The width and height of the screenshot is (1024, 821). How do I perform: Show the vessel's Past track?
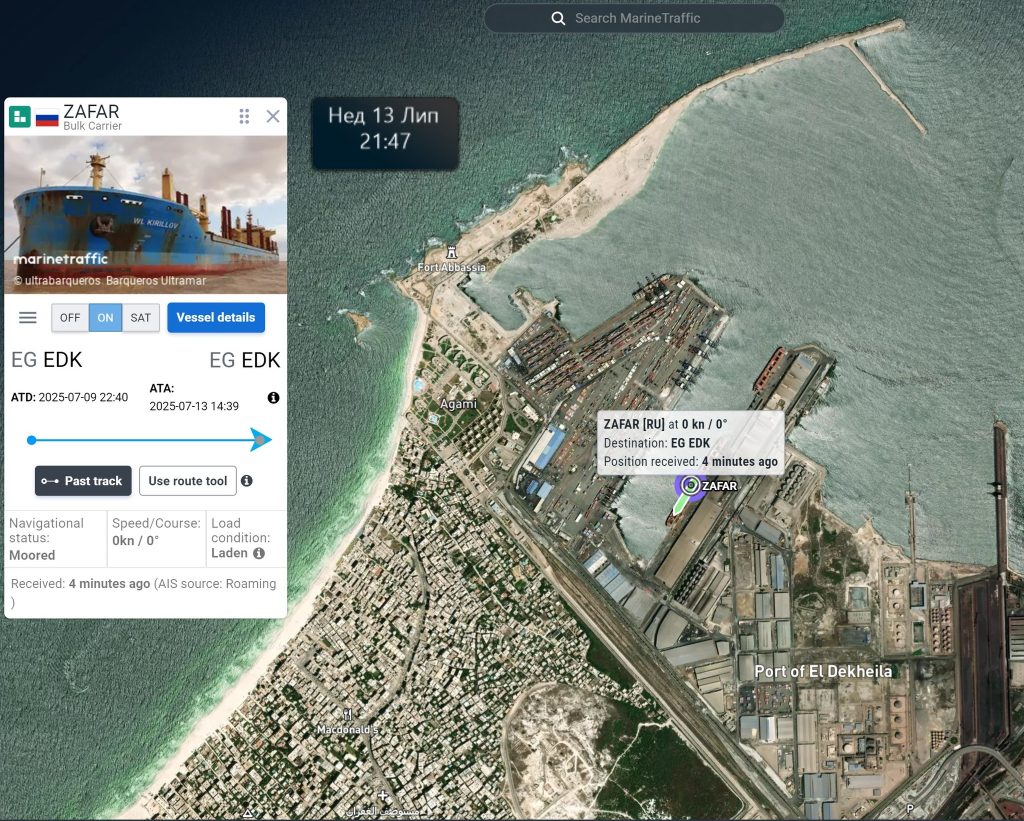click(83, 481)
